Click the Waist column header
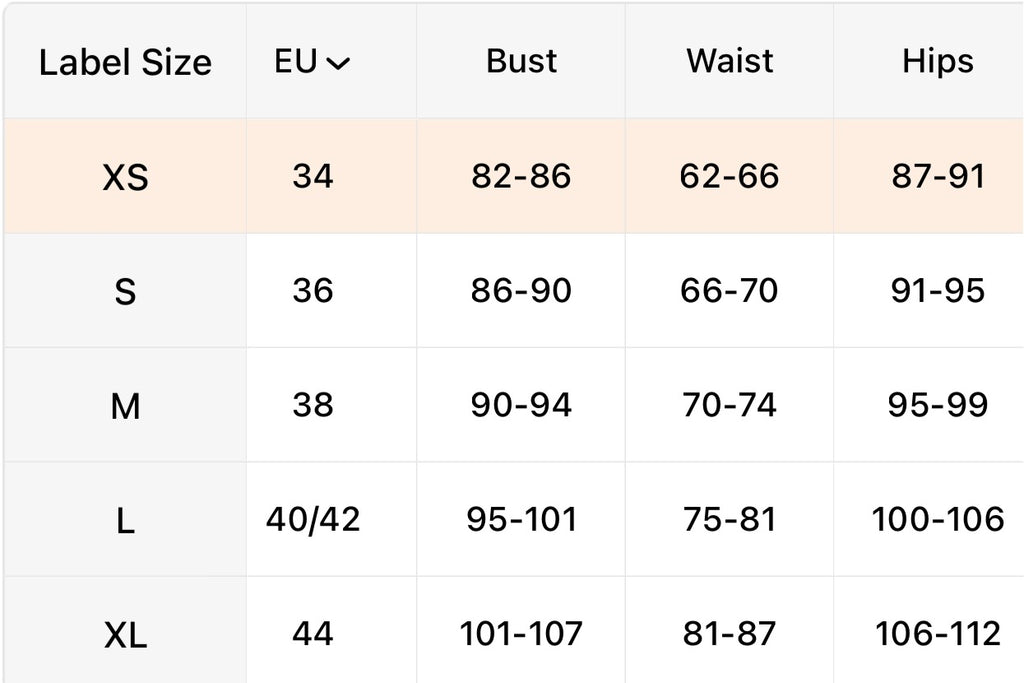 tap(729, 61)
